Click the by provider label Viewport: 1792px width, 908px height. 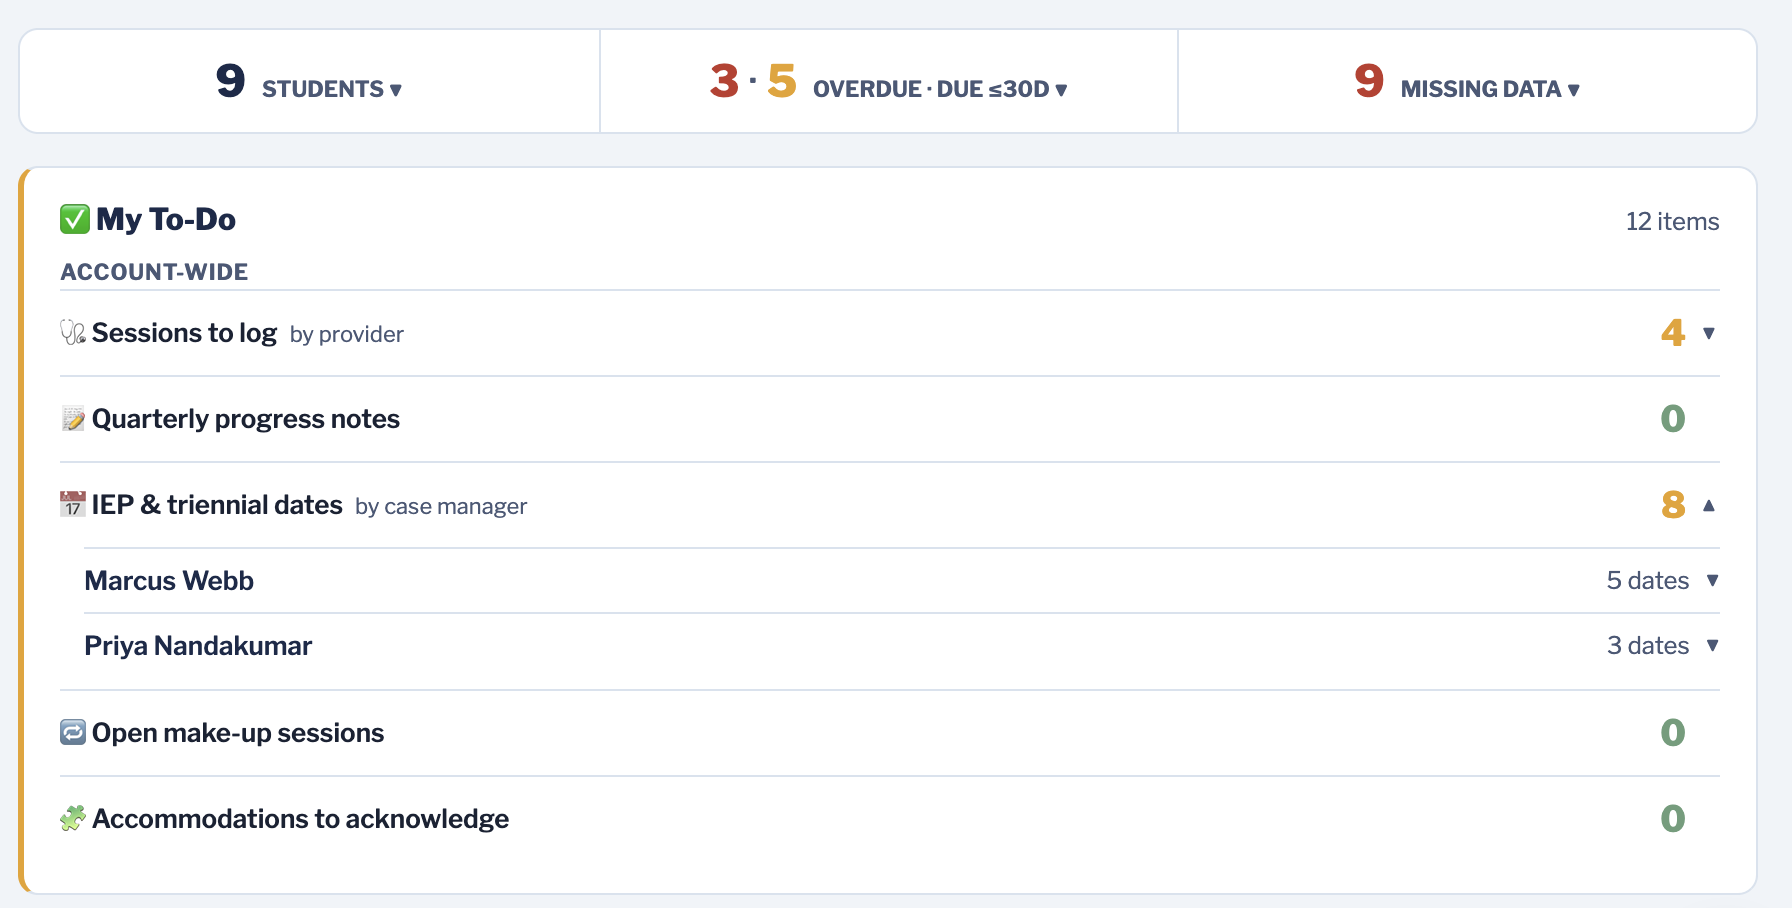347,335
